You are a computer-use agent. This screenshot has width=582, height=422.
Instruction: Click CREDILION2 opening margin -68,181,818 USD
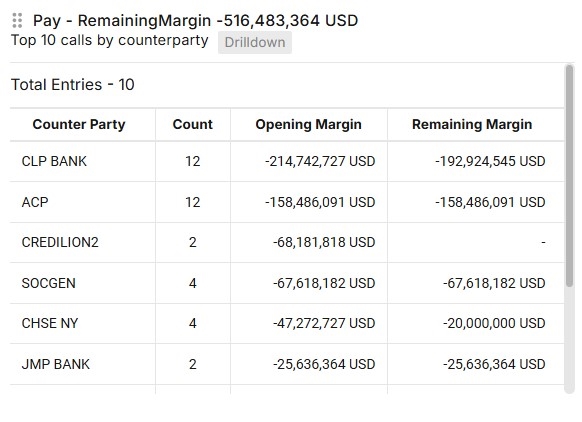pos(324,242)
